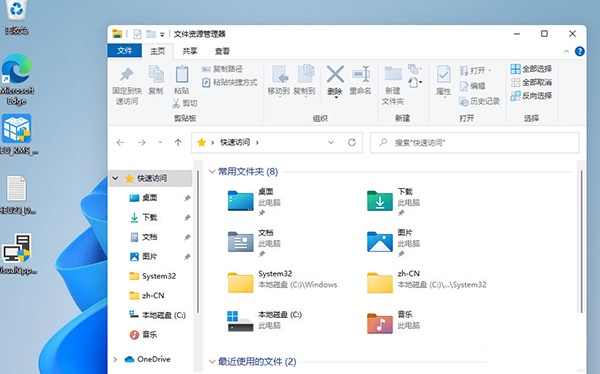The height and width of the screenshot is (374, 600).
Task: Click Select all (全部选择)
Action: 531,69
